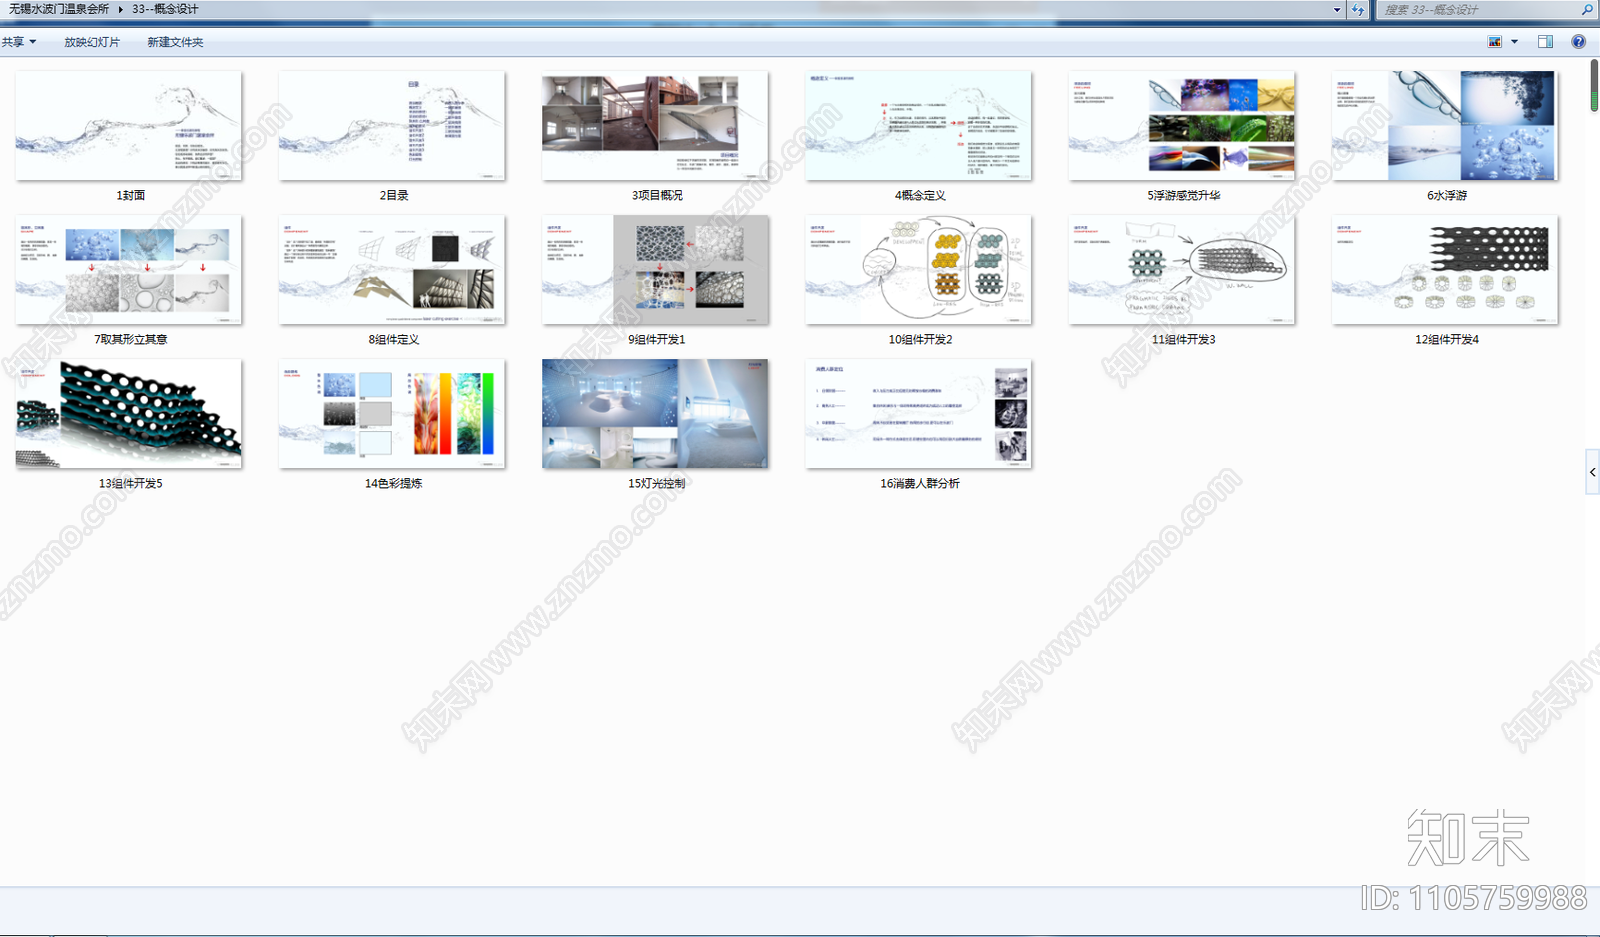This screenshot has width=1600, height=937.
Task: Click the 33--概念设计 breadcrumb segment
Action: click(165, 9)
